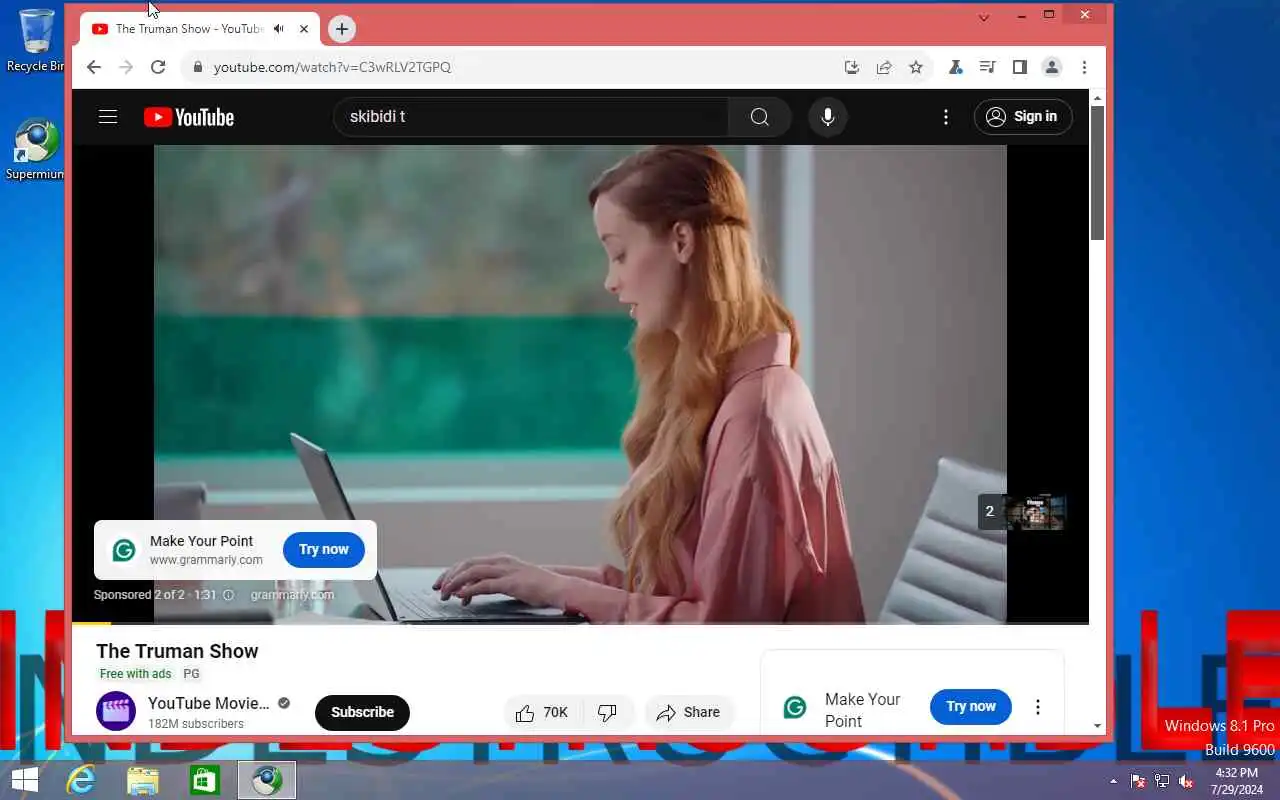Start voice search with microphone icon

tap(828, 117)
